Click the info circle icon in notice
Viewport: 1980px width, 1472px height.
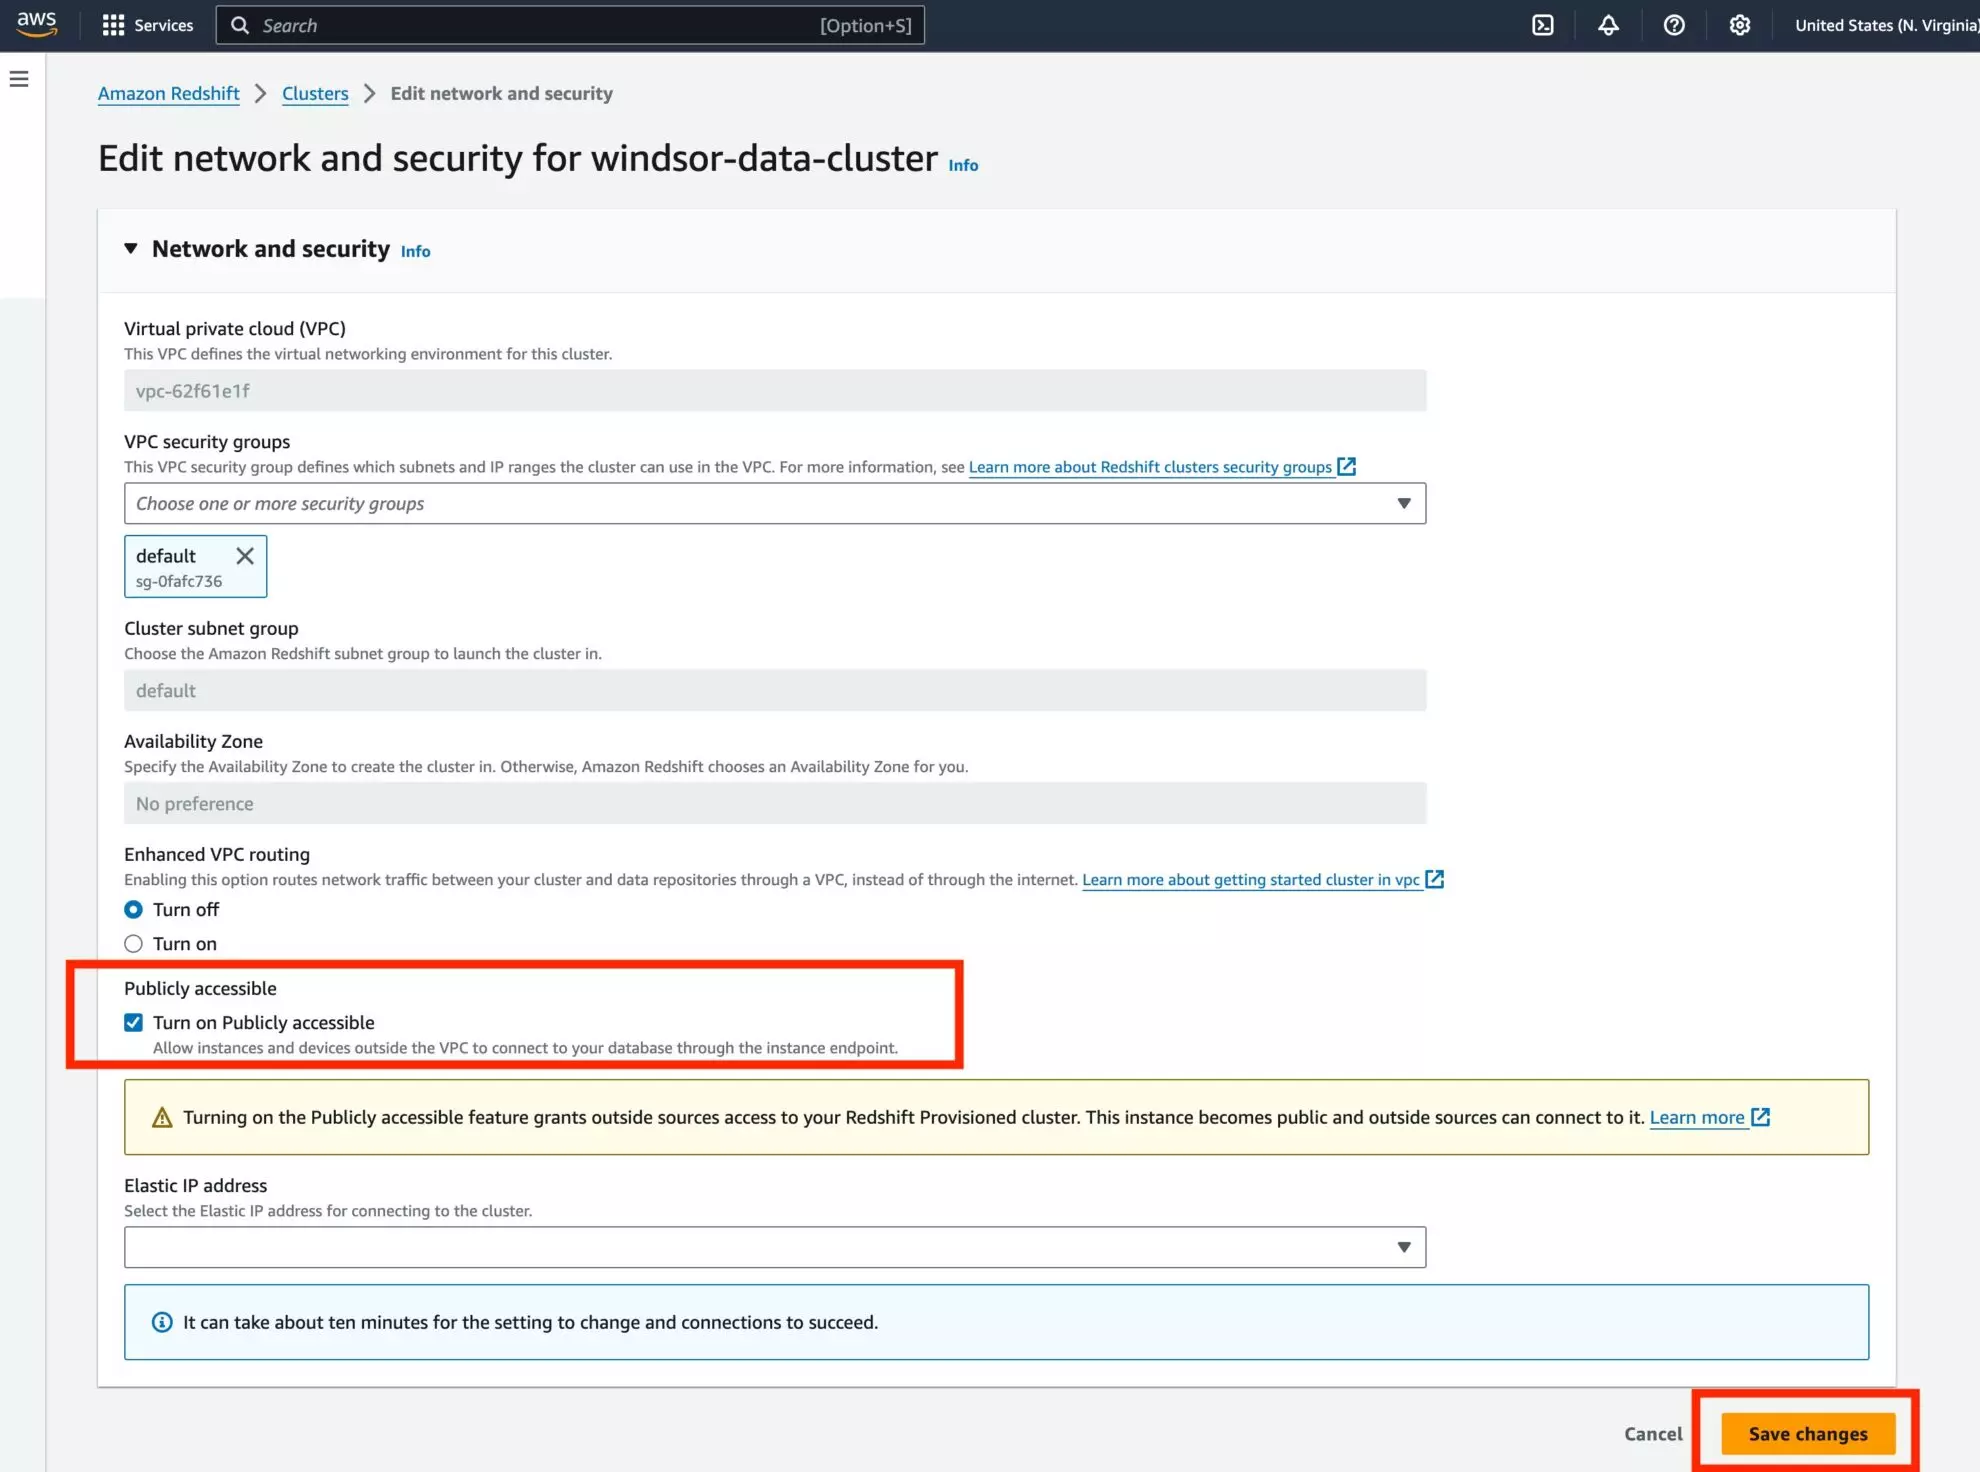(162, 1322)
